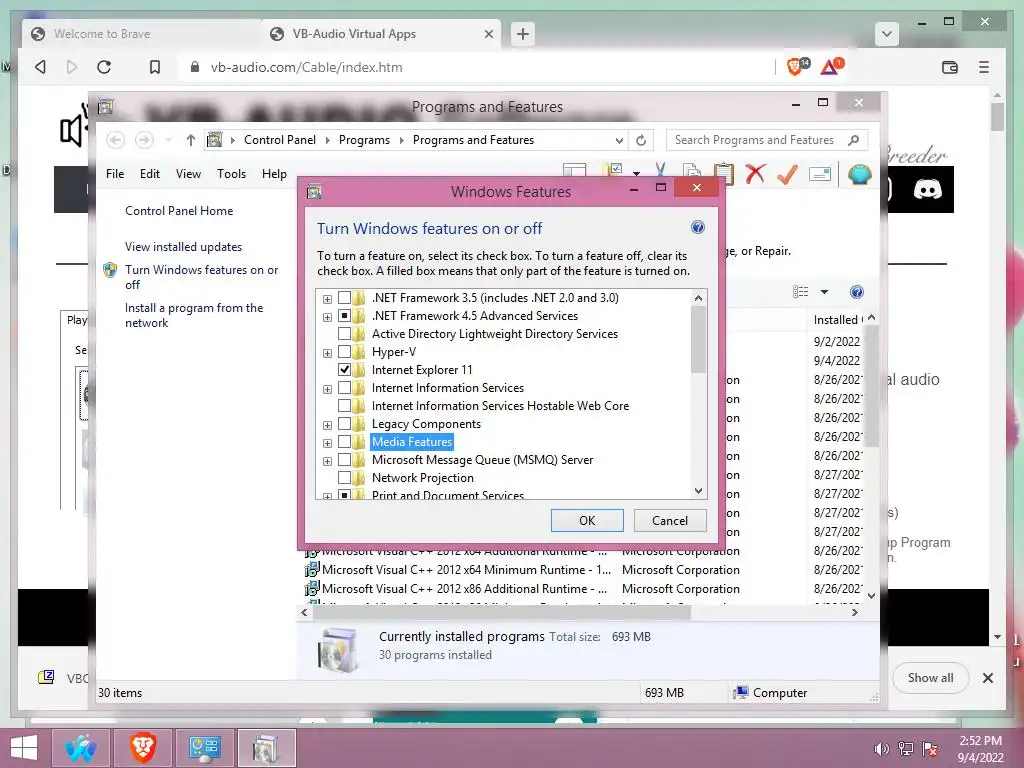The width and height of the screenshot is (1024, 768).
Task: Click the taskbar volume speaker icon
Action: (881, 749)
